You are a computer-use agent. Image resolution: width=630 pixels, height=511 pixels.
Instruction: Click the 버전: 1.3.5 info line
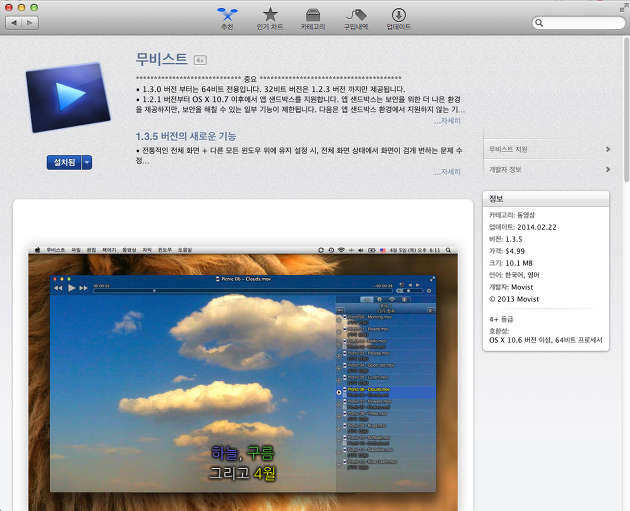(x=505, y=239)
